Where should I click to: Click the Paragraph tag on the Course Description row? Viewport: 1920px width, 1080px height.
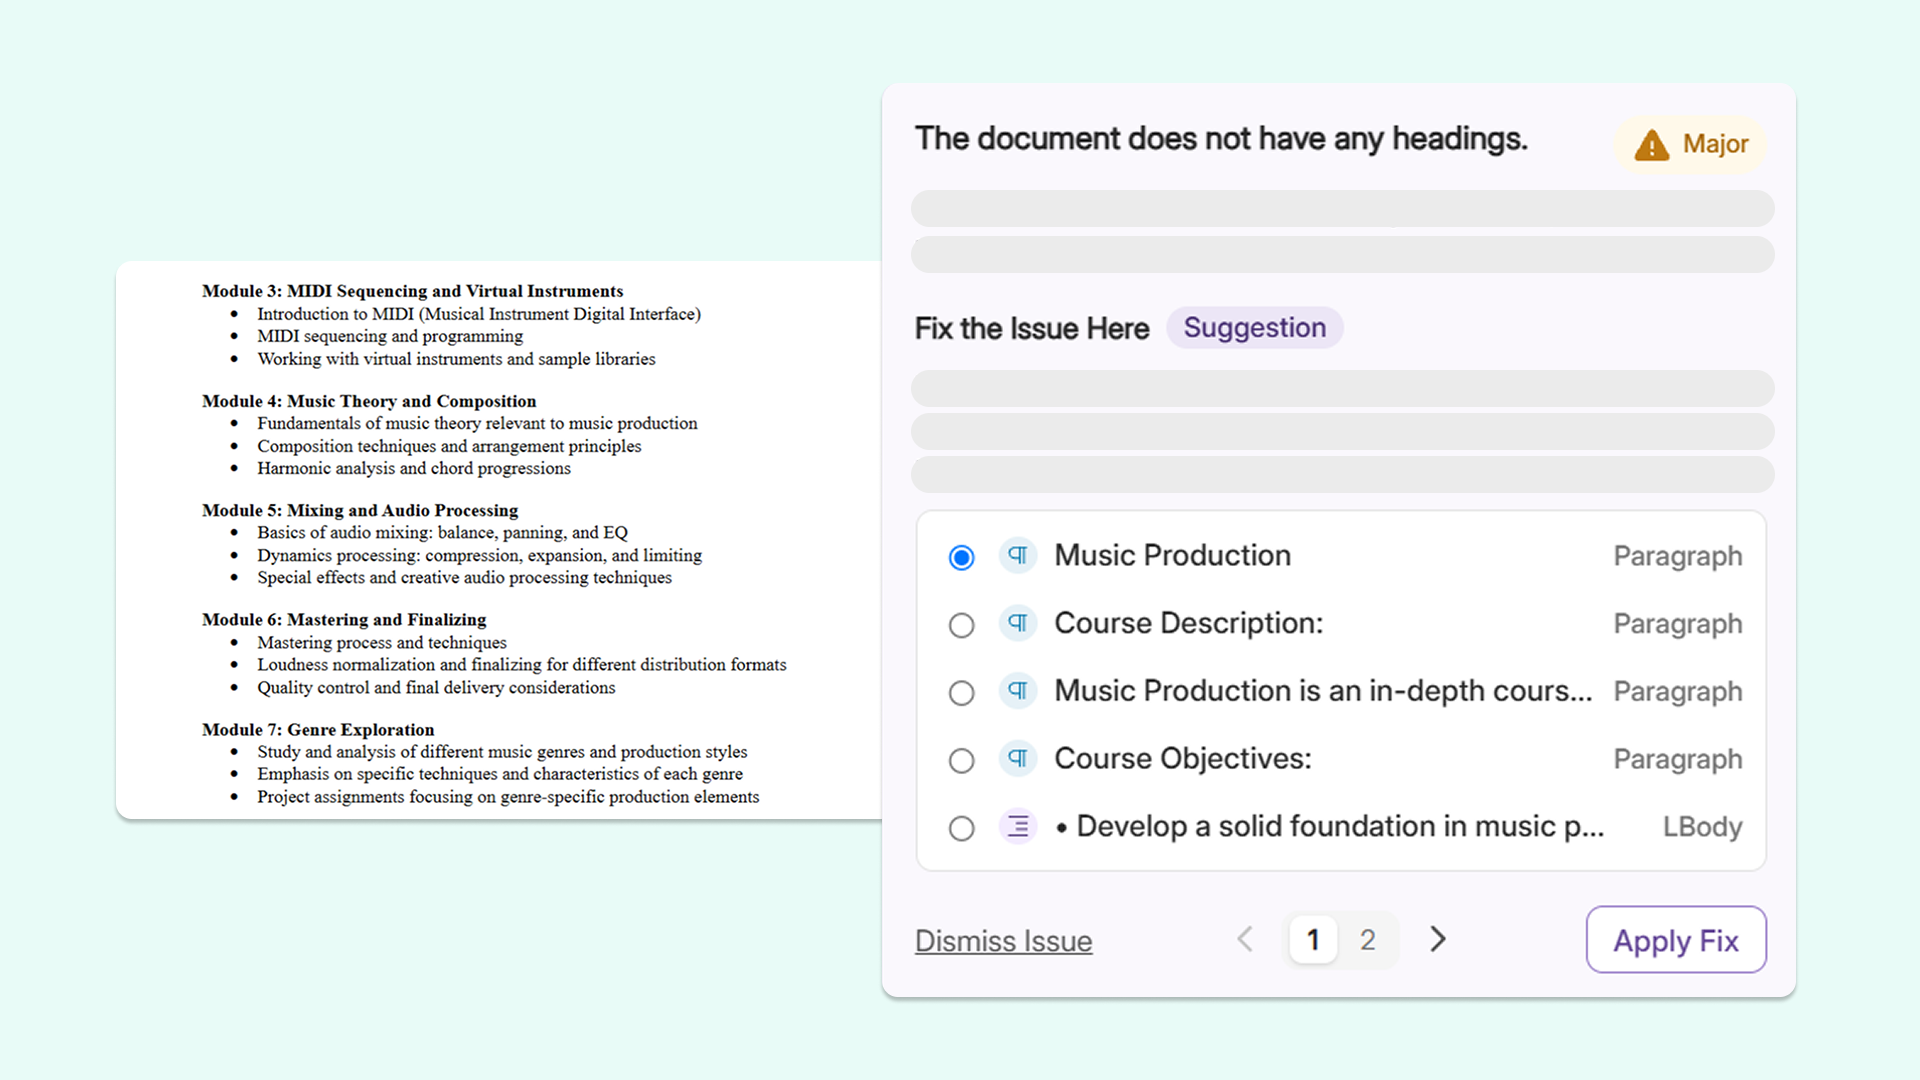pyautogui.click(x=1677, y=624)
